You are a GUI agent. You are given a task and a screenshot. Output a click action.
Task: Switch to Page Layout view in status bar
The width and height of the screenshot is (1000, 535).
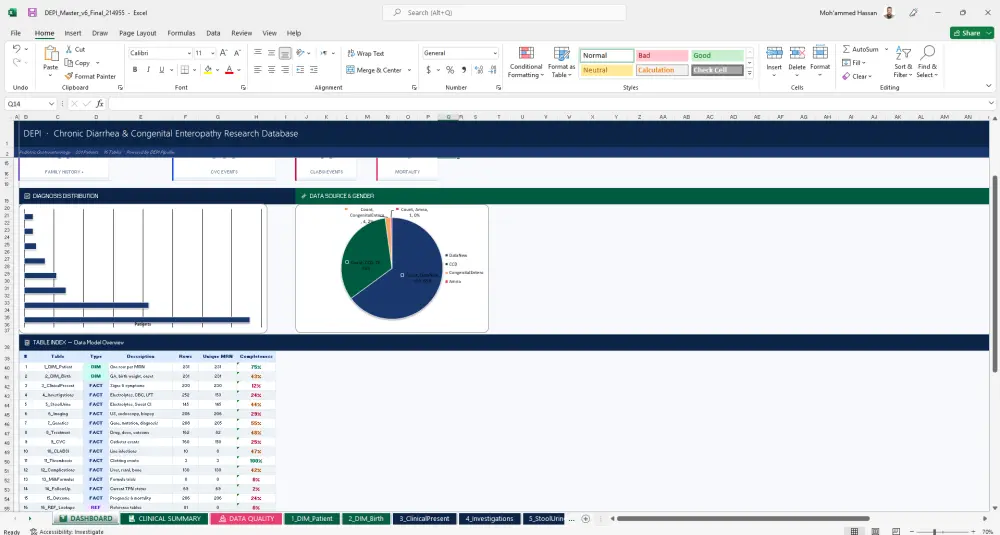875,531
